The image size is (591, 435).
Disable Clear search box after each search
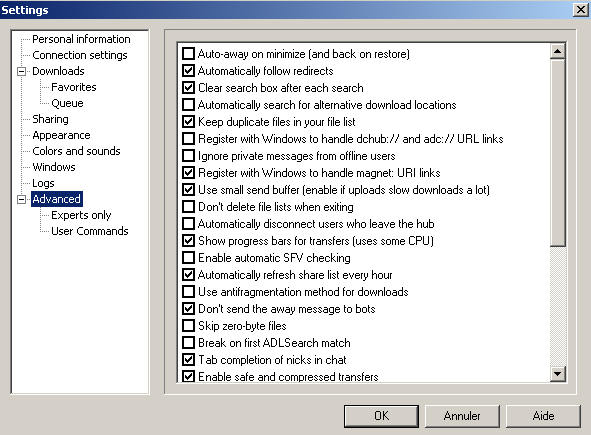point(188,87)
